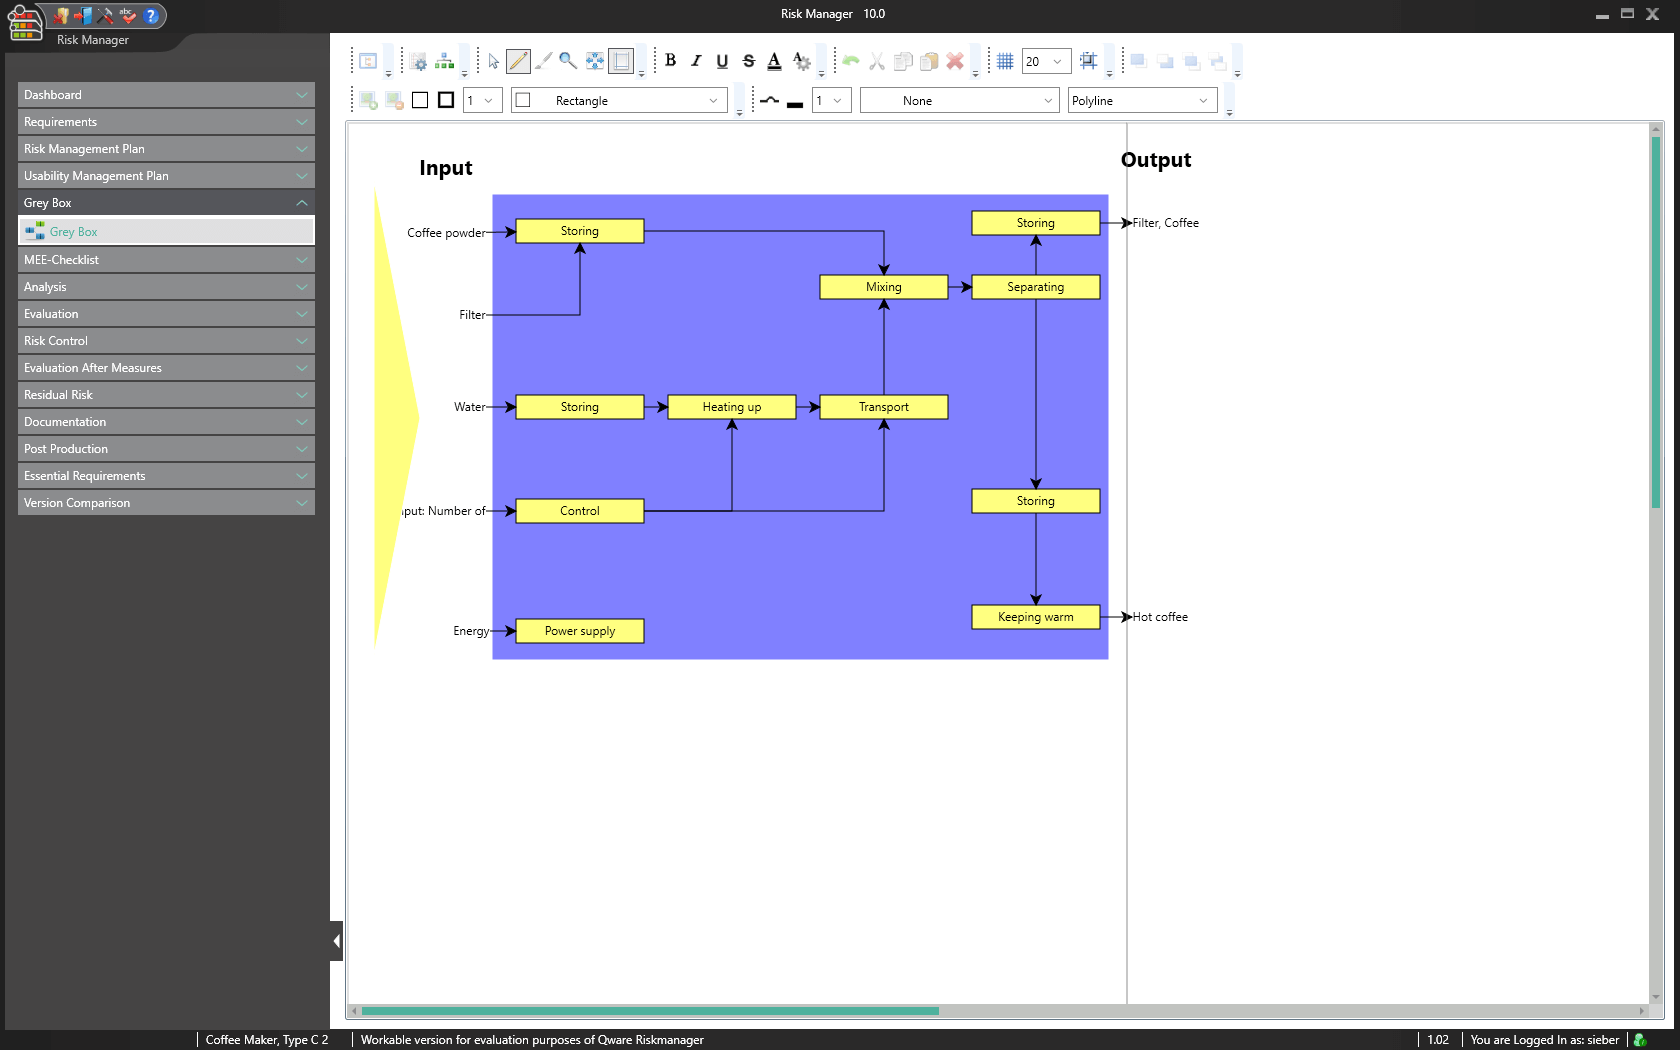
Task: Toggle bold text formatting
Action: tap(670, 61)
